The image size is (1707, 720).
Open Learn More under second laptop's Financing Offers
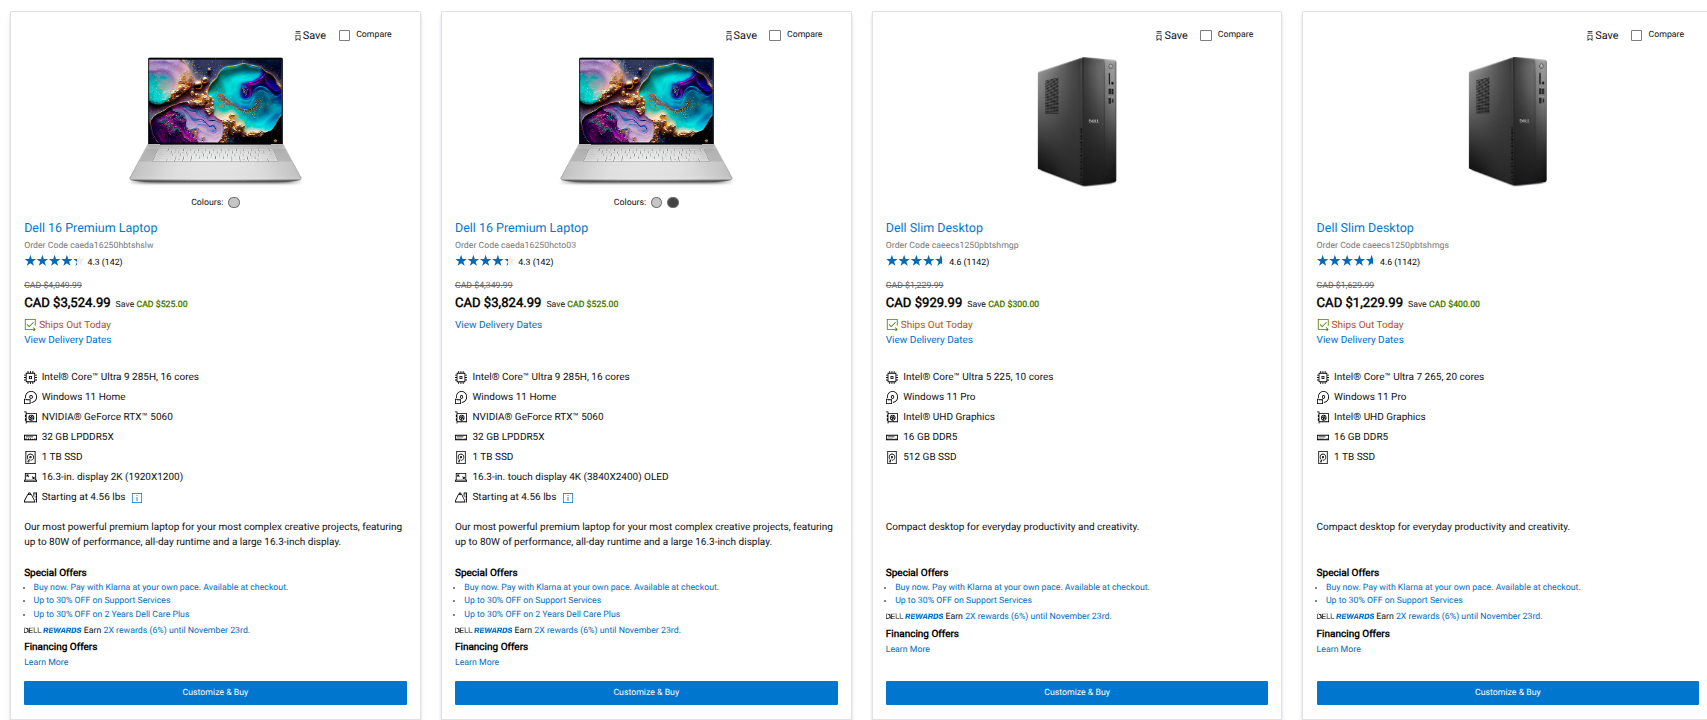click(477, 661)
